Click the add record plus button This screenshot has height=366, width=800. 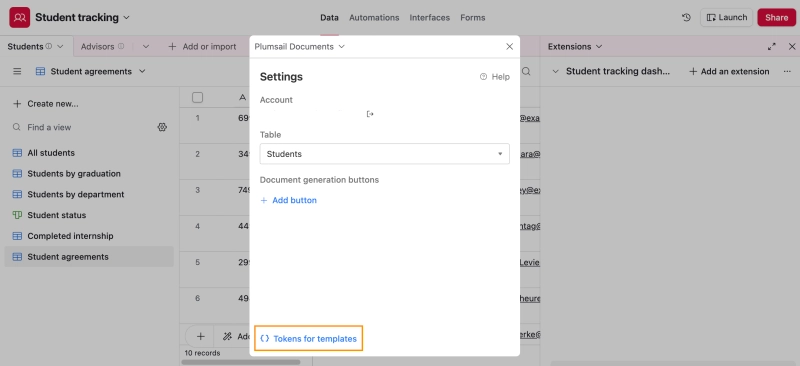[x=201, y=336]
